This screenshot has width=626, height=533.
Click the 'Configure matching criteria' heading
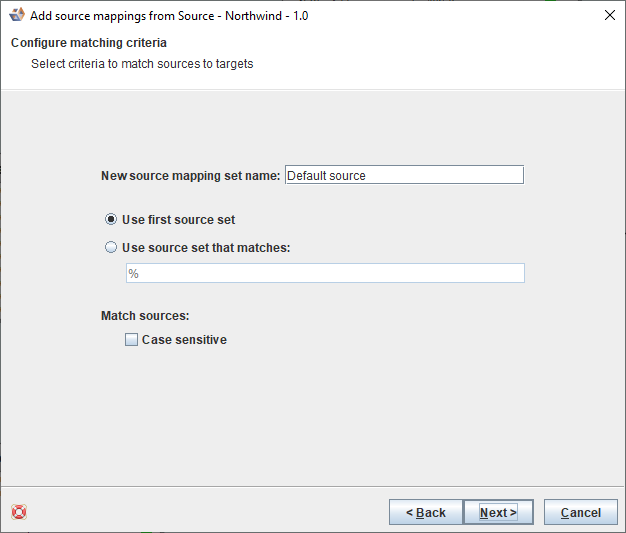coord(89,43)
